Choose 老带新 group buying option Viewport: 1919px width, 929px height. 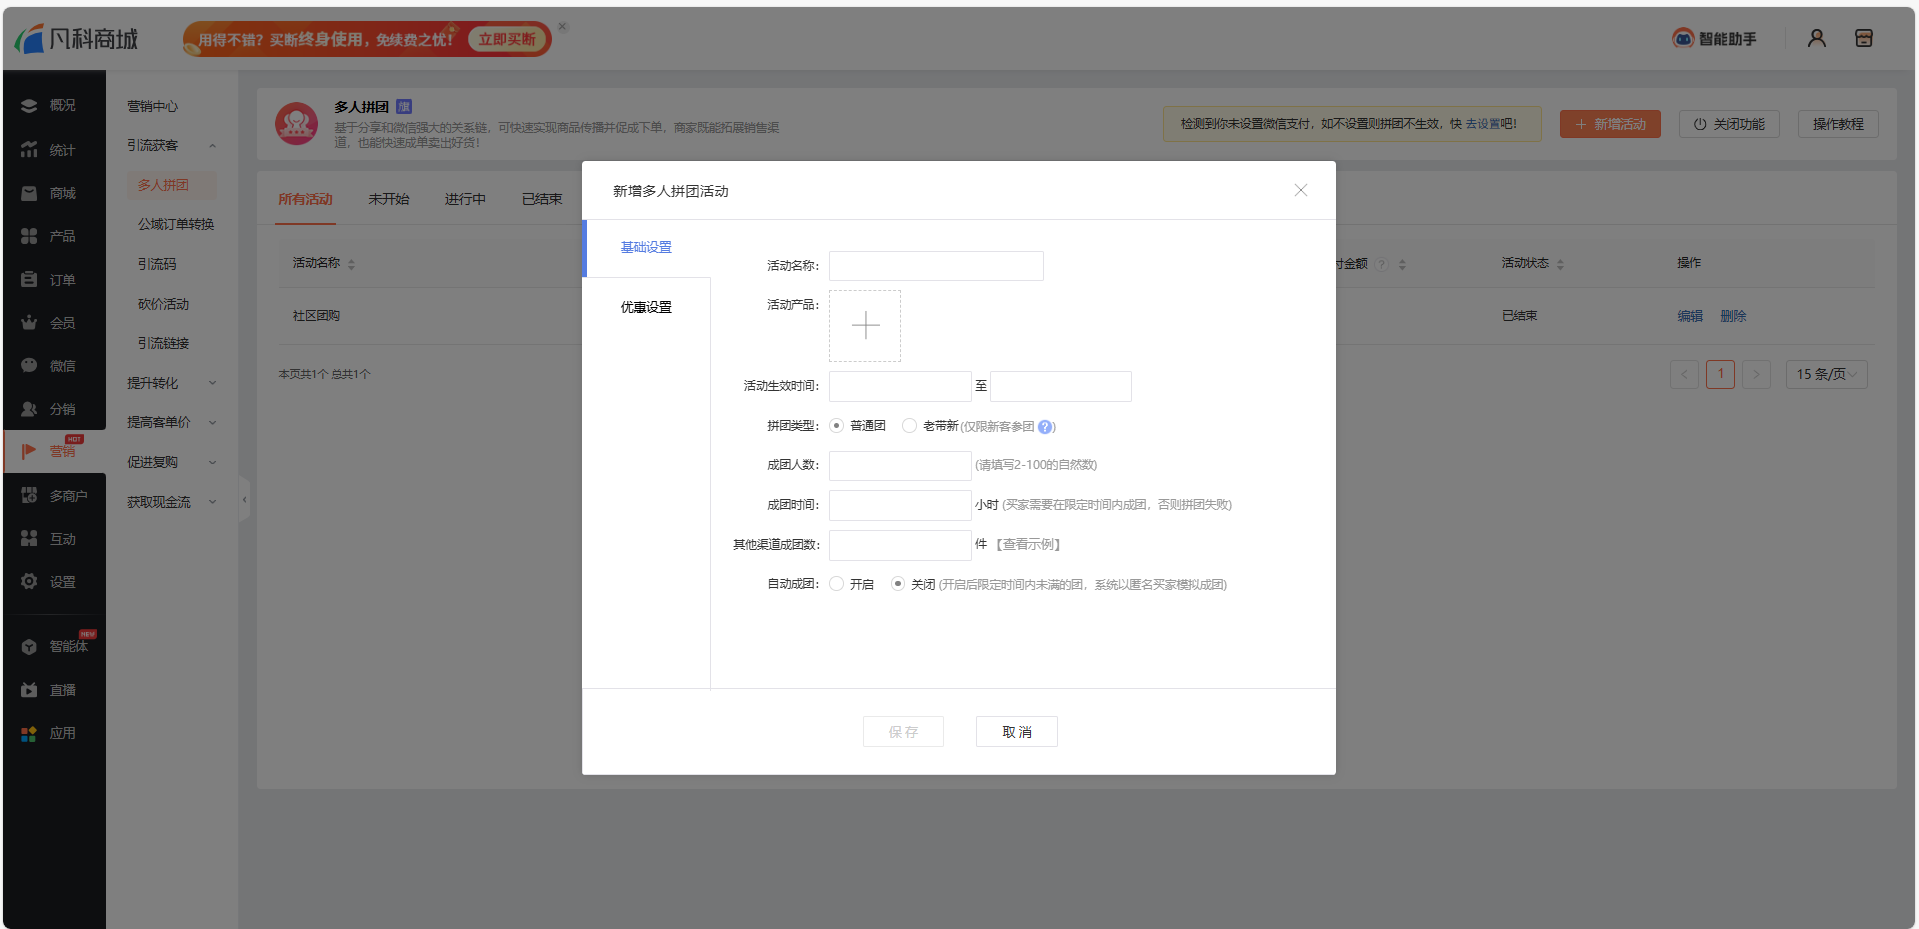point(909,425)
